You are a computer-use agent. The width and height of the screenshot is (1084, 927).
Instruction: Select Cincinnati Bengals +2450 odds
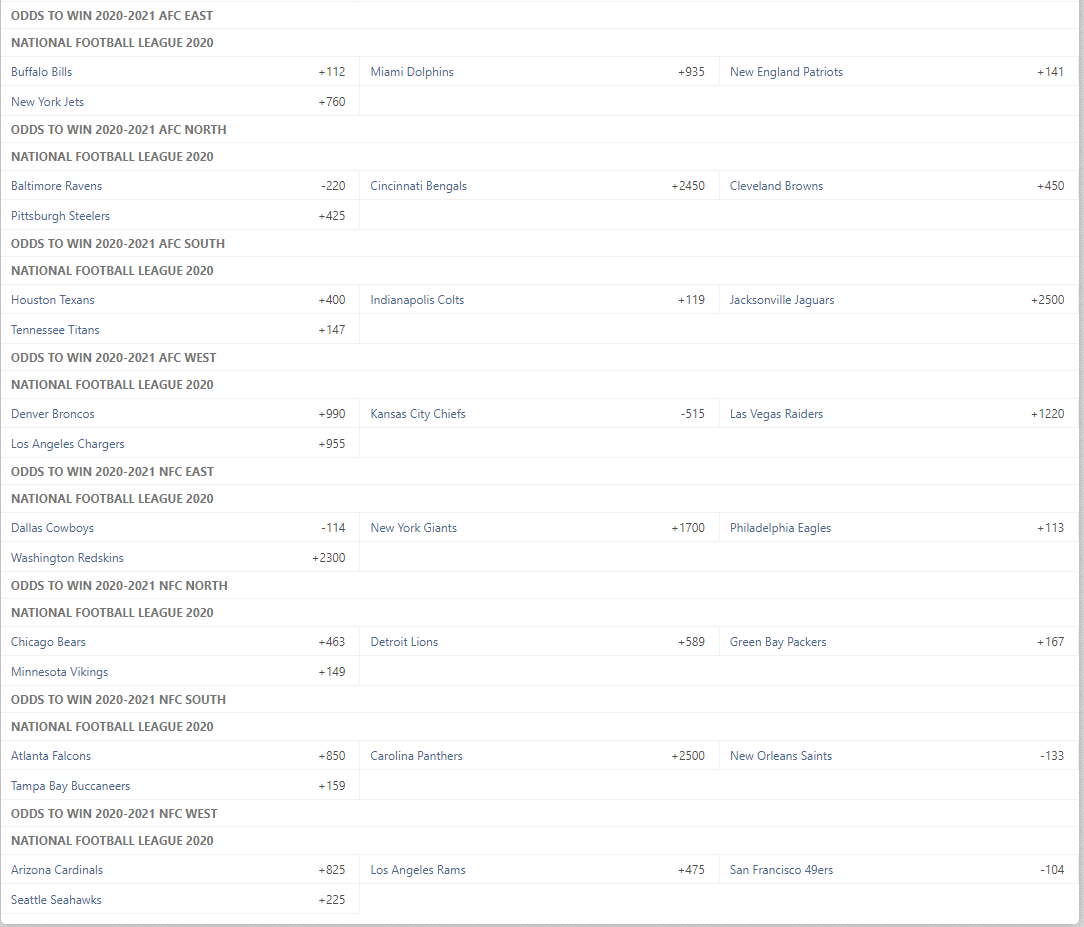tap(539, 186)
